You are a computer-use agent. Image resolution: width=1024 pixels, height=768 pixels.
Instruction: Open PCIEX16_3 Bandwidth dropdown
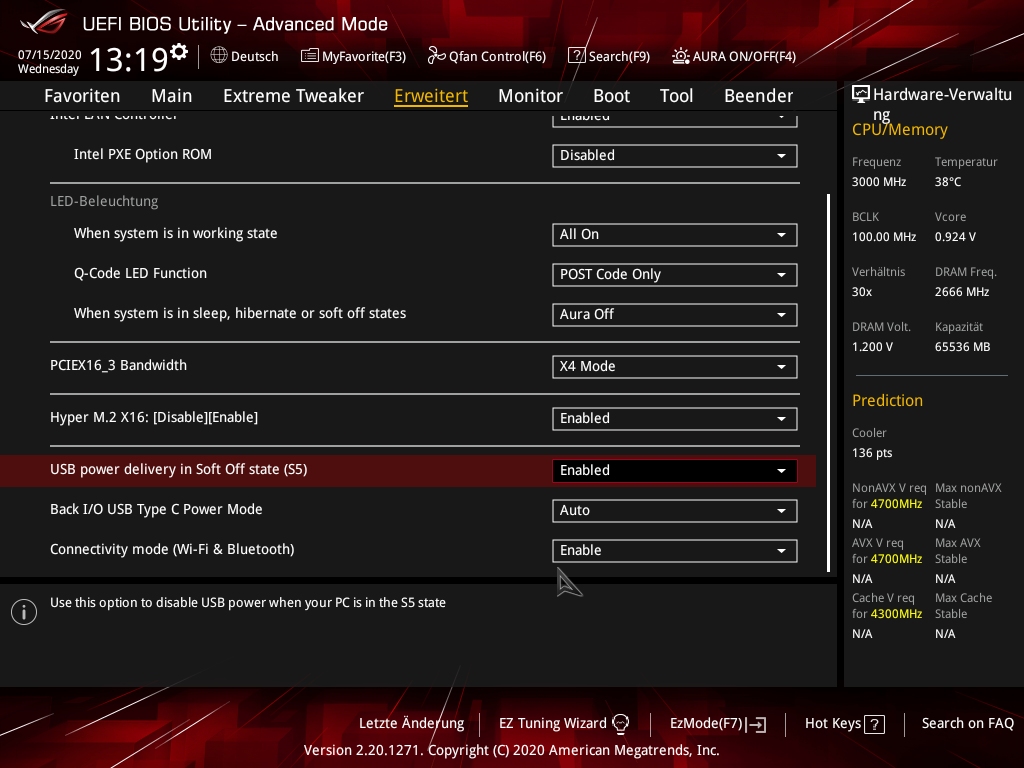click(x=675, y=366)
